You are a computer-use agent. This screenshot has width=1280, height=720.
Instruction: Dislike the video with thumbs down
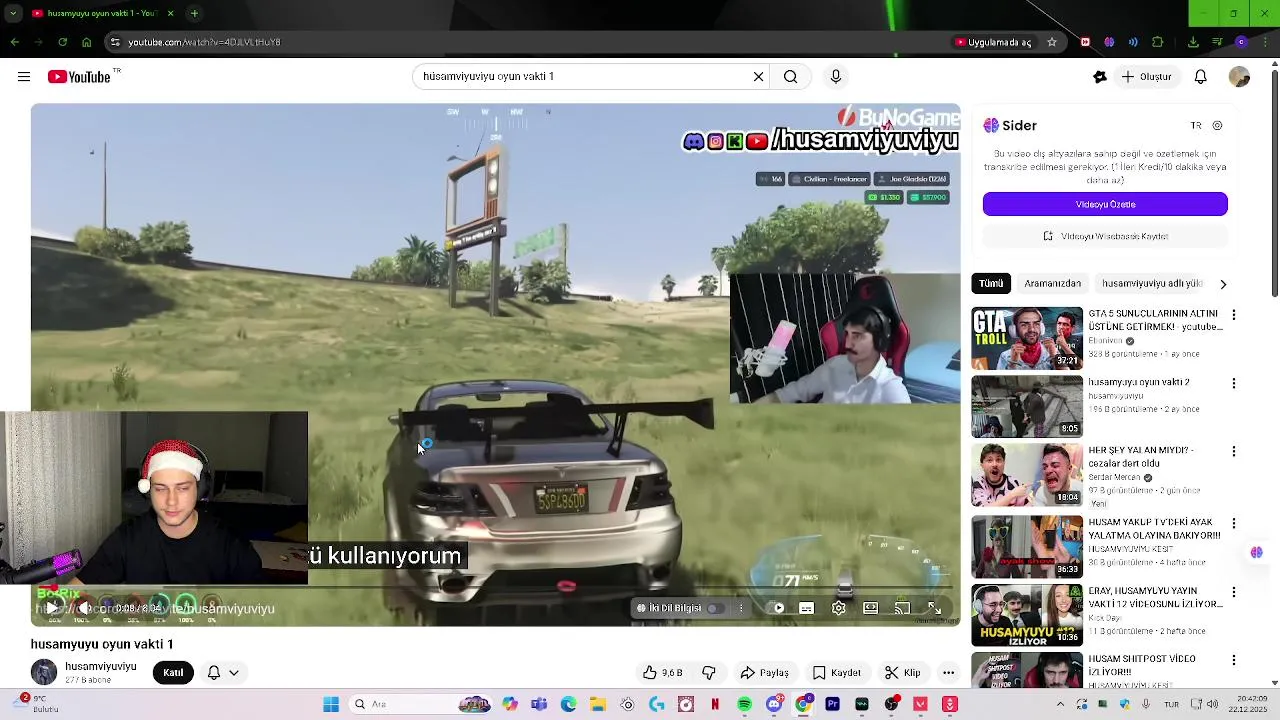point(709,673)
